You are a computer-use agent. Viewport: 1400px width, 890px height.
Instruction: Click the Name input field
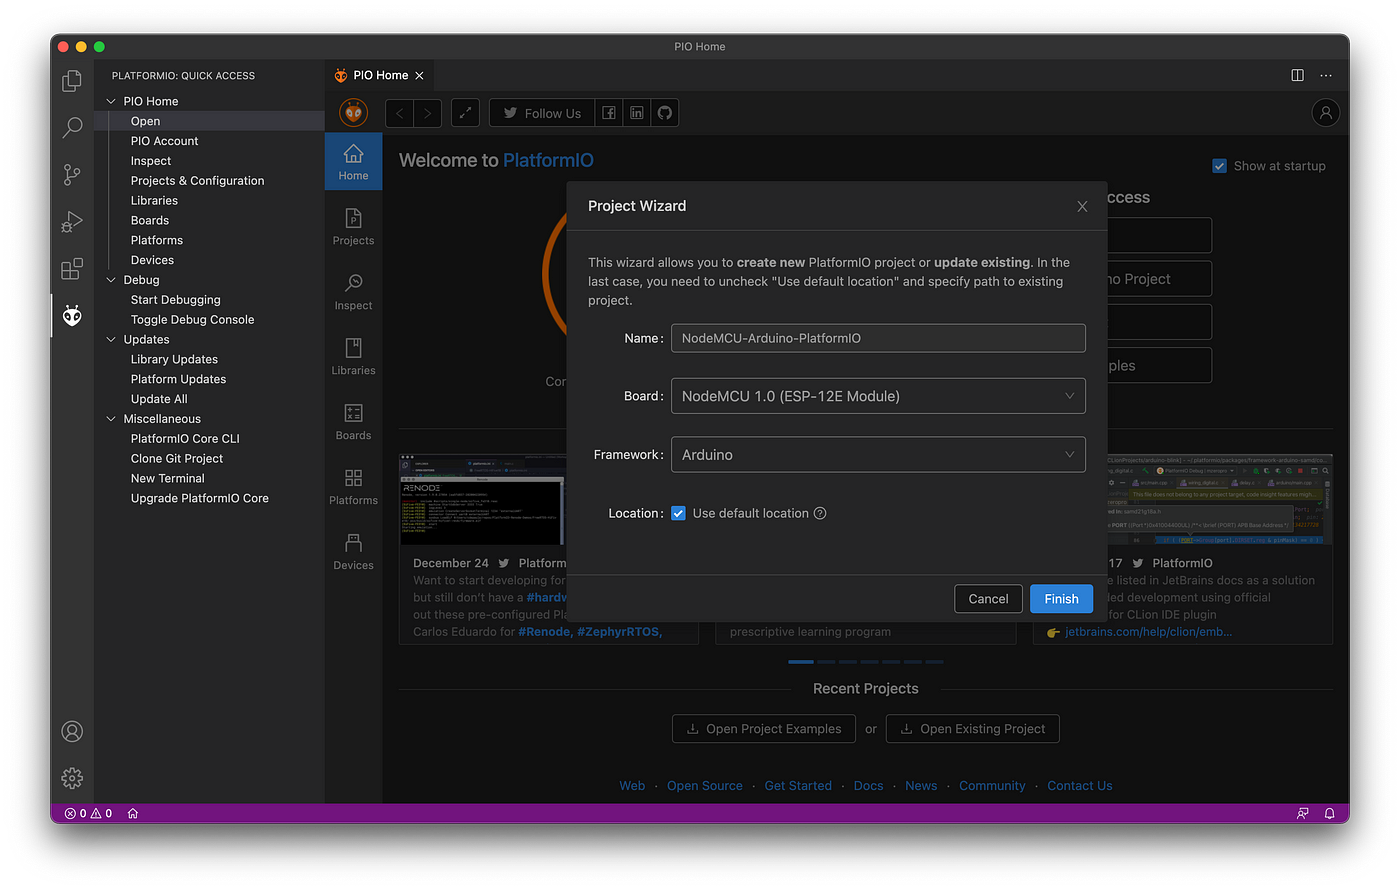[x=878, y=338]
